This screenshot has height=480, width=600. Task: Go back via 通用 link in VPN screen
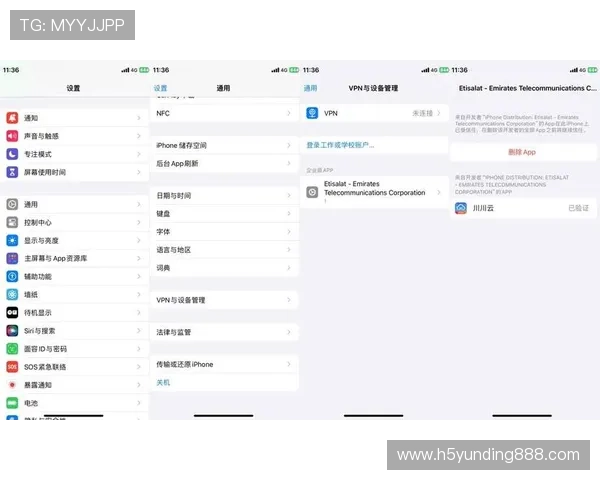pyautogui.click(x=310, y=88)
